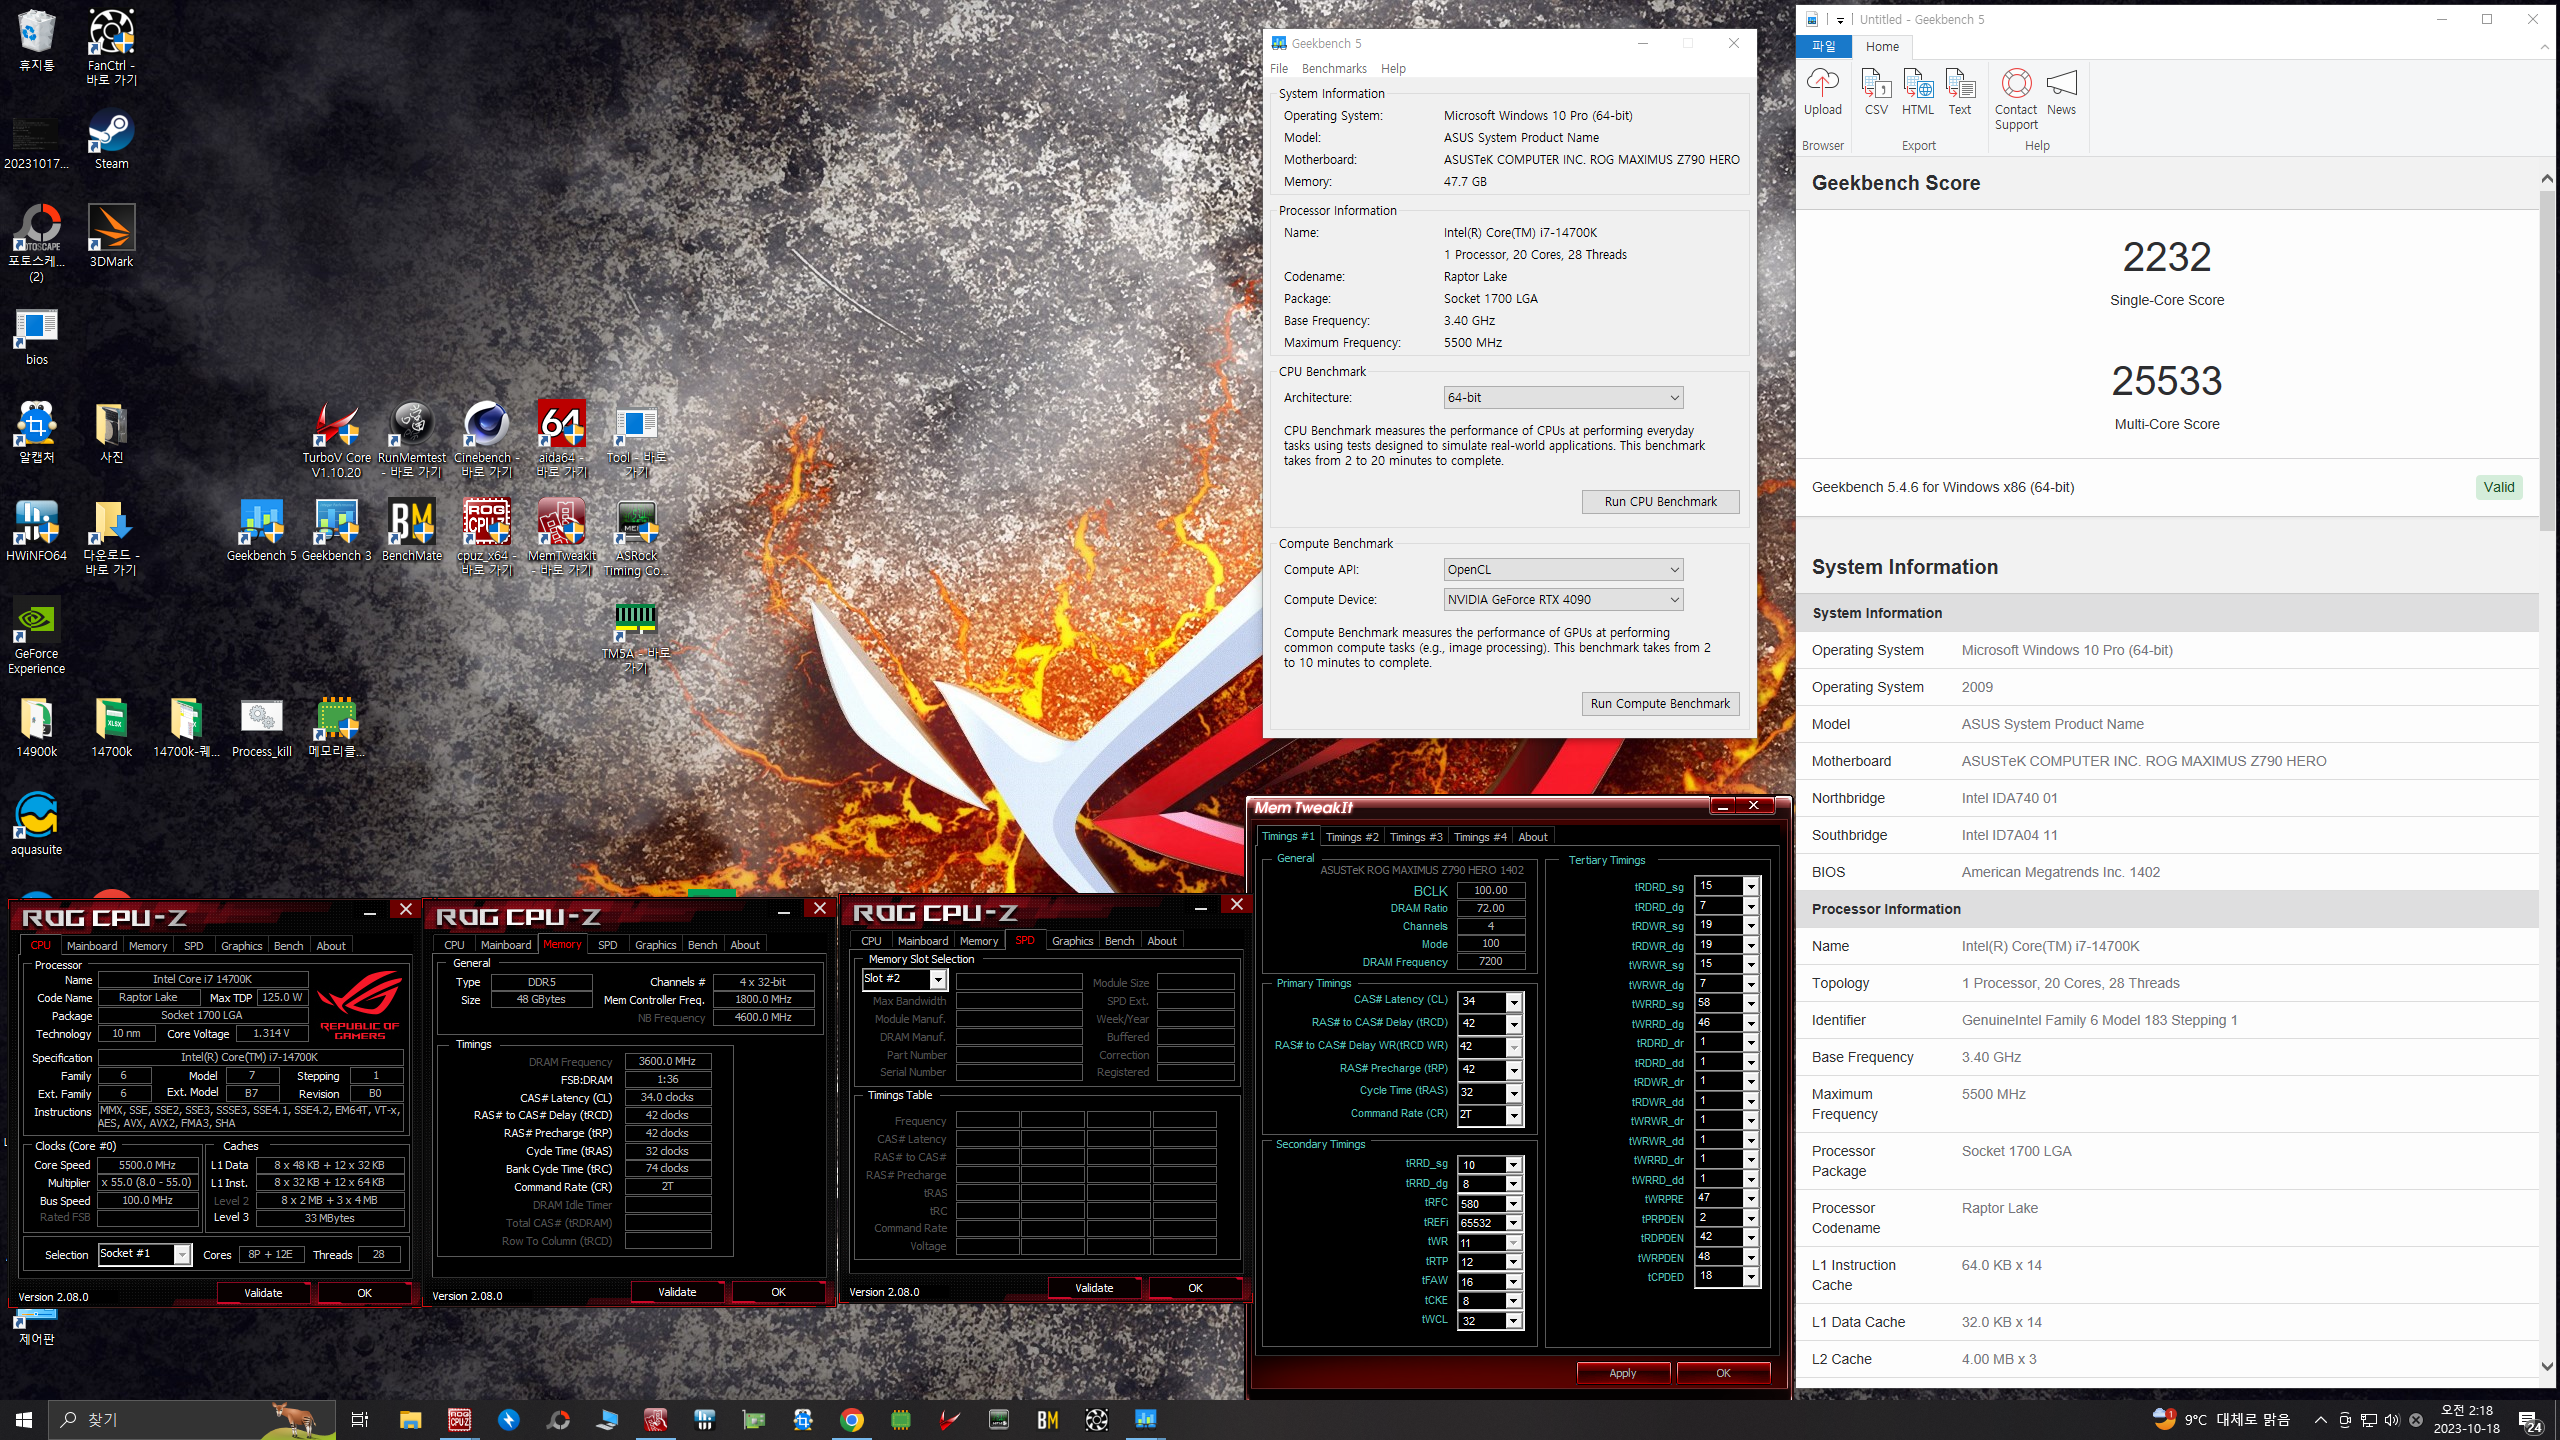Switch to Timings #4 tab in MemTweakIt

pos(1480,837)
